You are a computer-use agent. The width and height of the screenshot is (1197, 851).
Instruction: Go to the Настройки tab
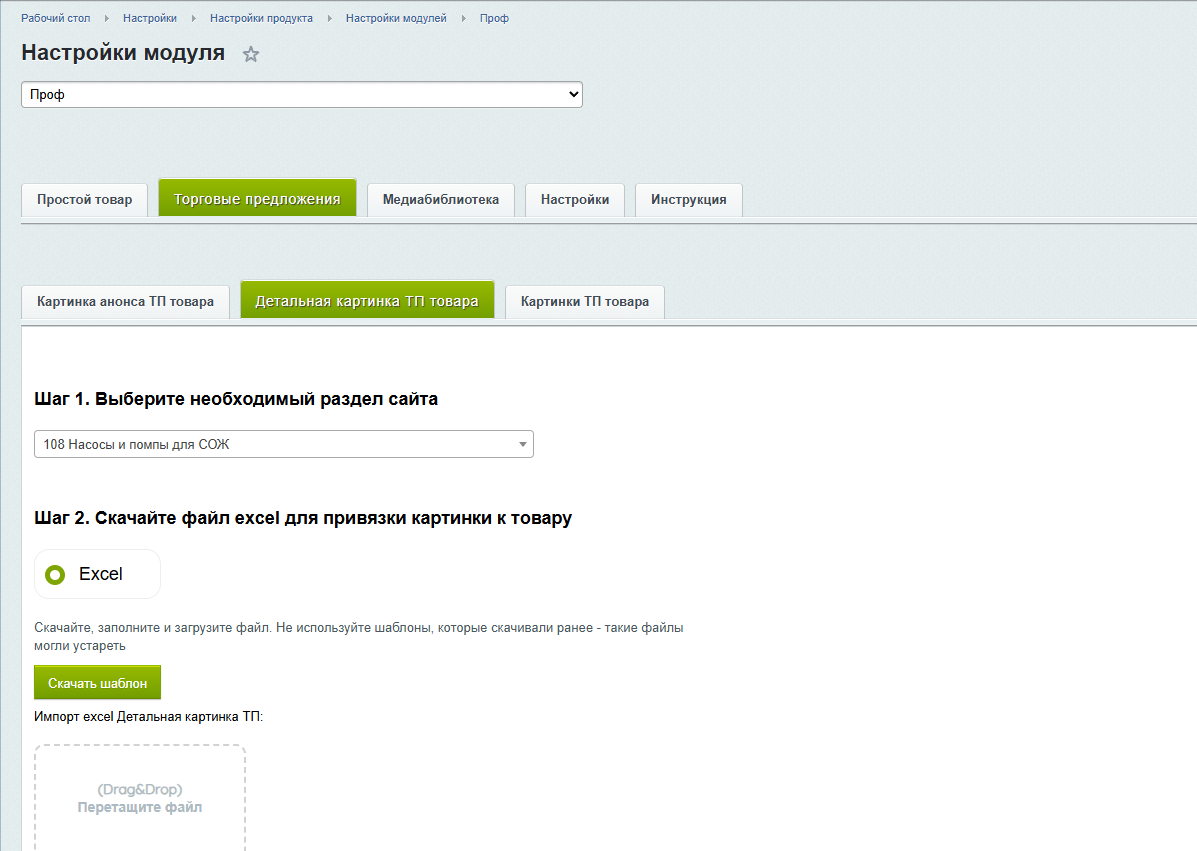(x=575, y=200)
